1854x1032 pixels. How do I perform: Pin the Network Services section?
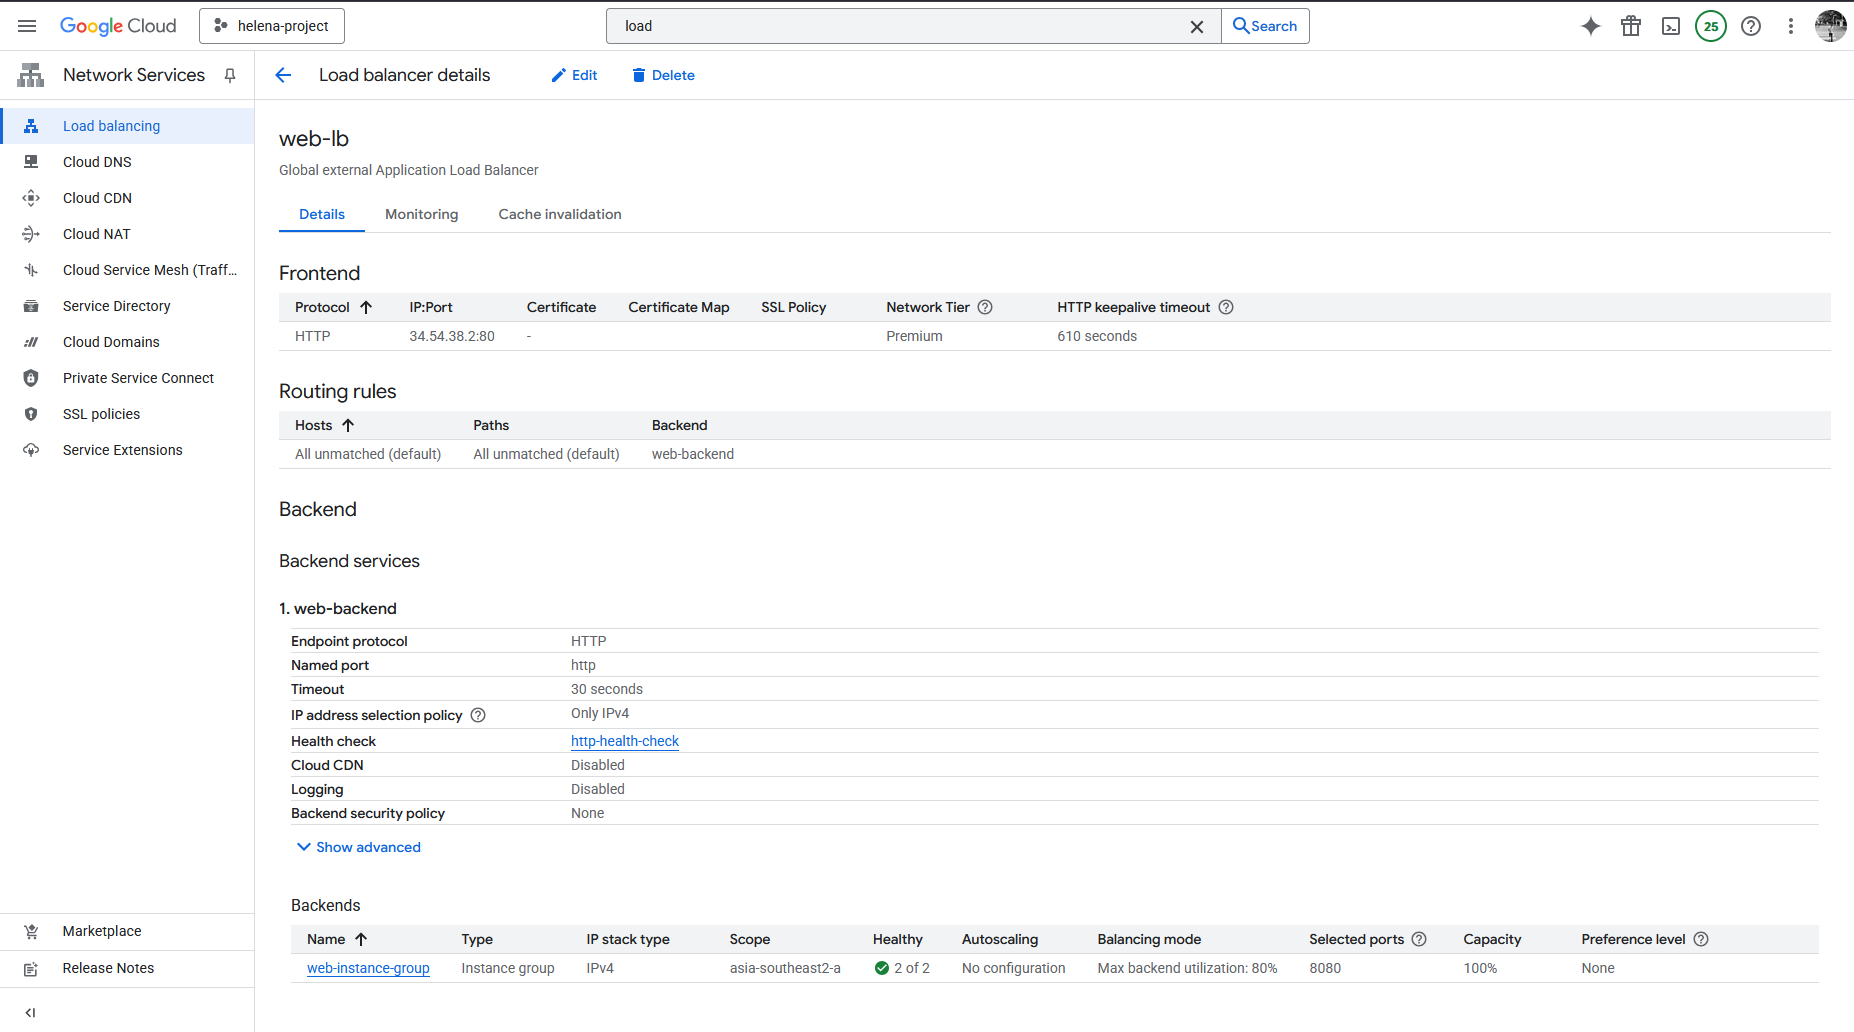(230, 75)
